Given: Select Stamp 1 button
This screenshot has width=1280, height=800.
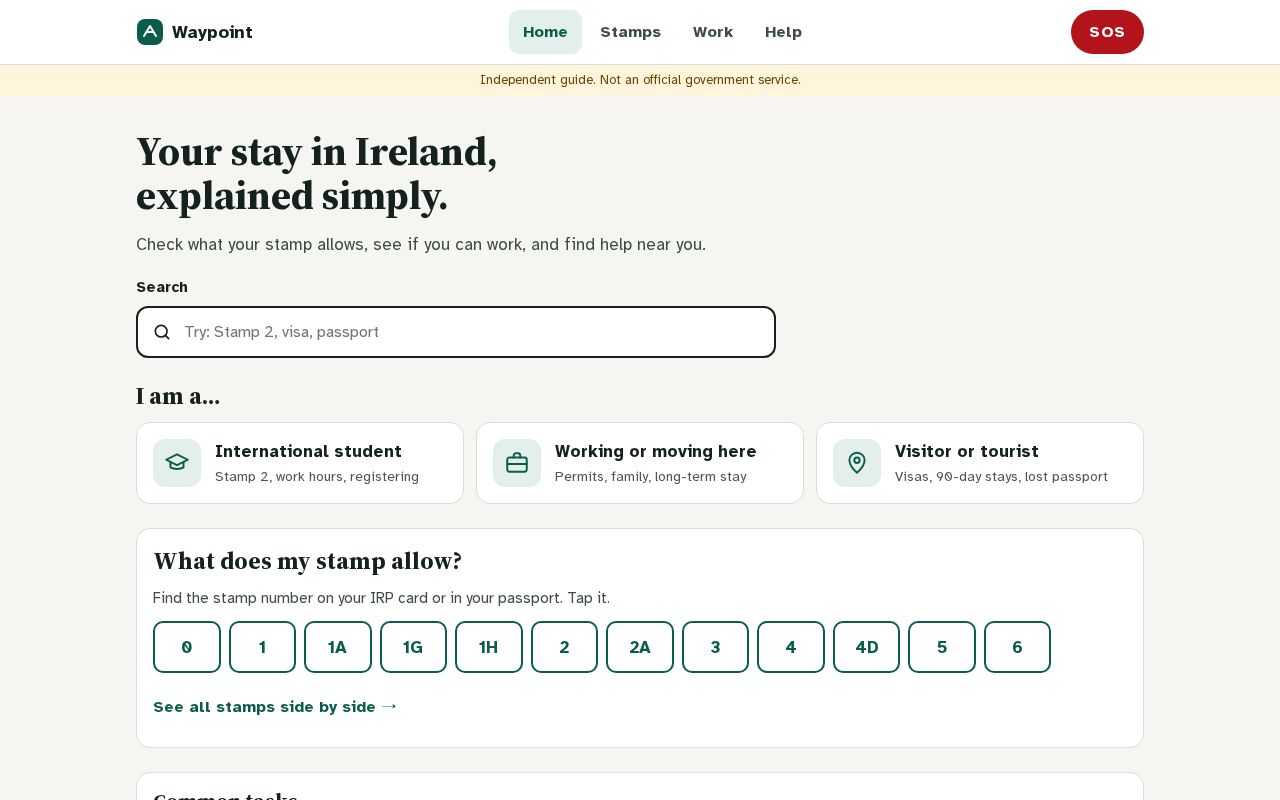Looking at the screenshot, I should [x=262, y=647].
